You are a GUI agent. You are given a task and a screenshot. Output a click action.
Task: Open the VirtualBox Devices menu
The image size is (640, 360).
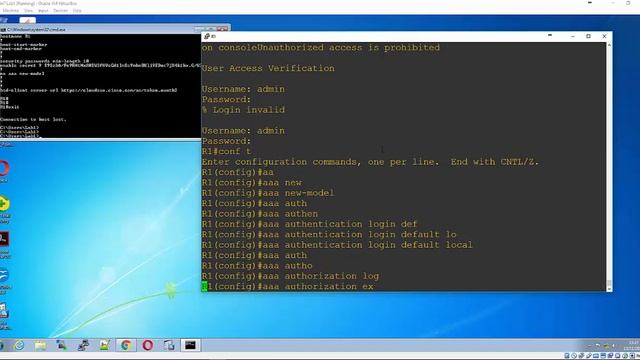click(x=60, y=10)
